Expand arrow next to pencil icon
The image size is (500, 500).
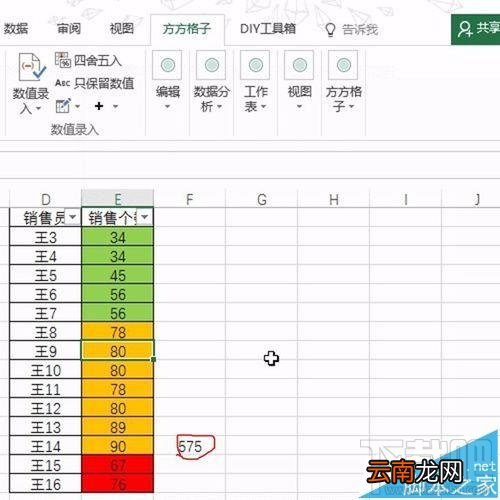pyautogui.click(x=77, y=106)
